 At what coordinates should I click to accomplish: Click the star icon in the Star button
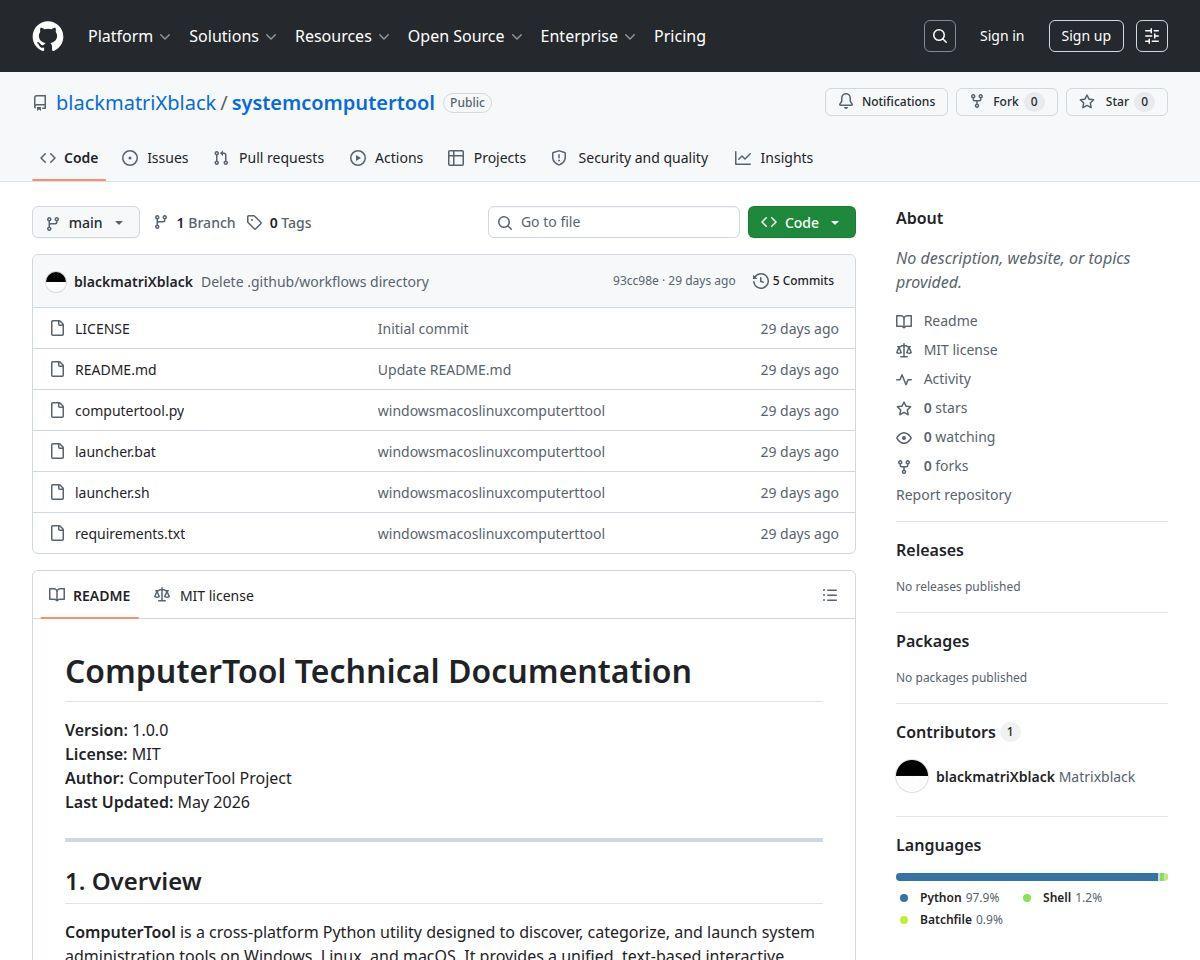1087,102
